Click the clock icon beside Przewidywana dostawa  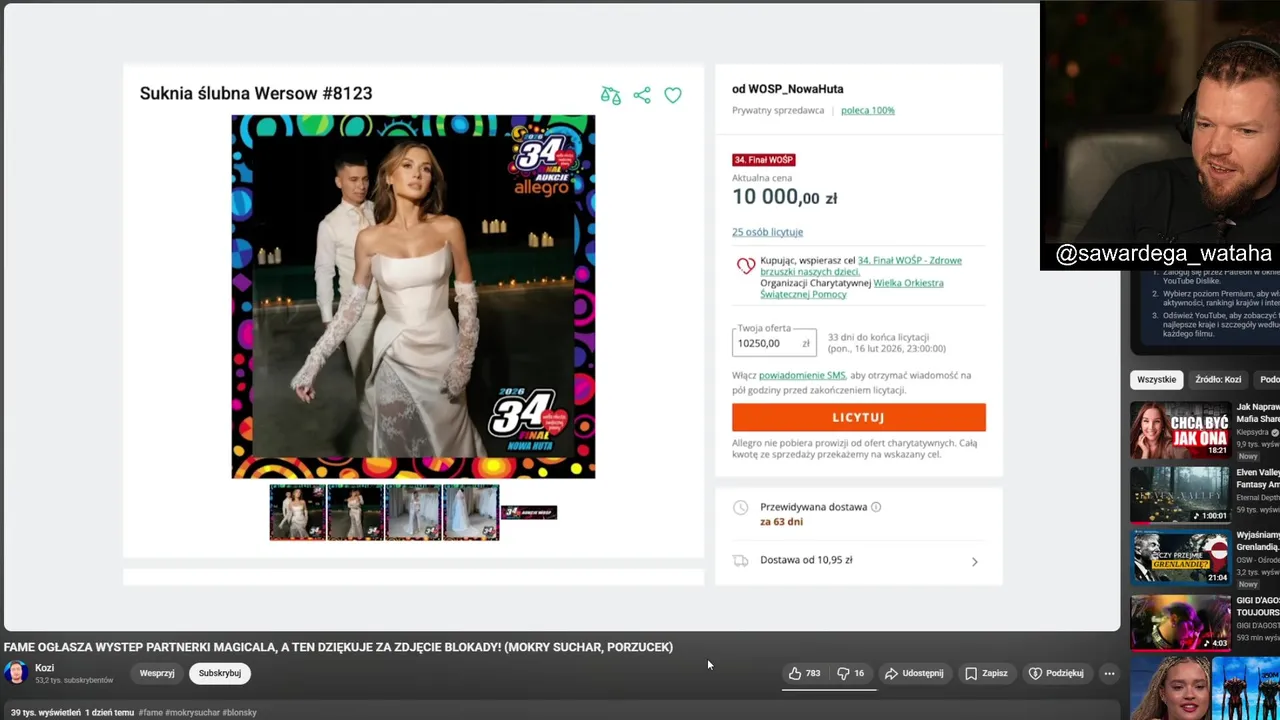740,507
